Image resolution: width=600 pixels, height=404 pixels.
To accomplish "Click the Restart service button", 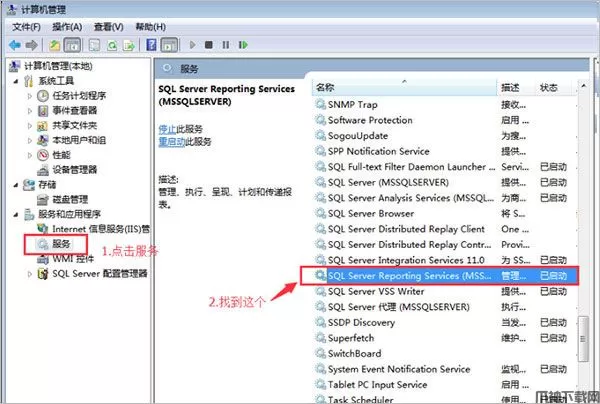I will tap(243, 45).
